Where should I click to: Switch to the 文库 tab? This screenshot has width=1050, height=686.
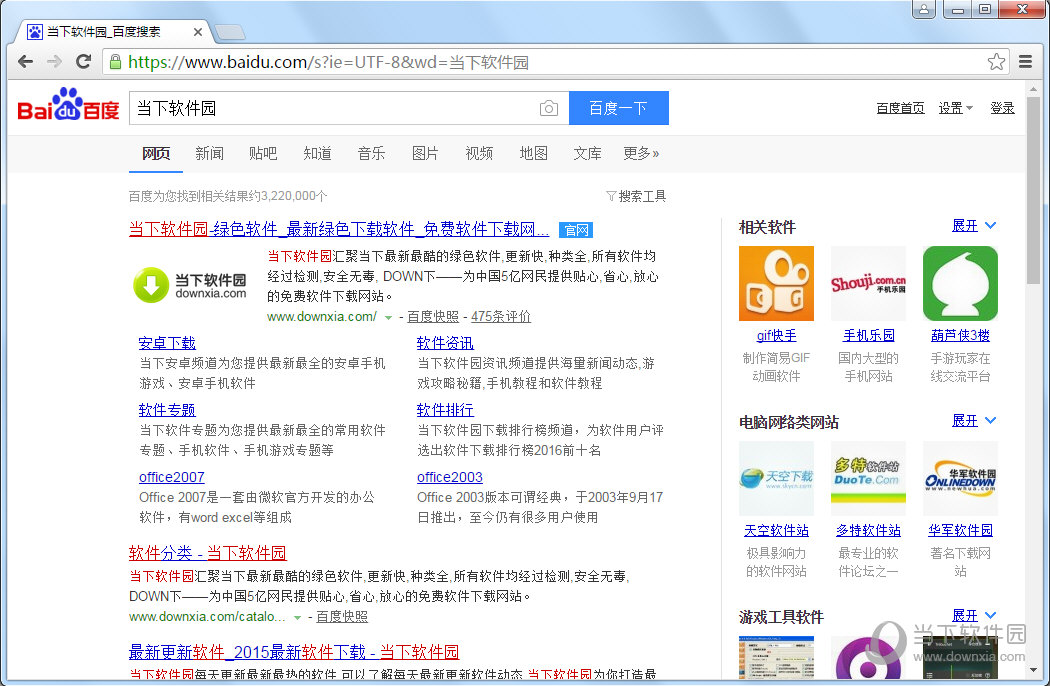pyautogui.click(x=587, y=153)
